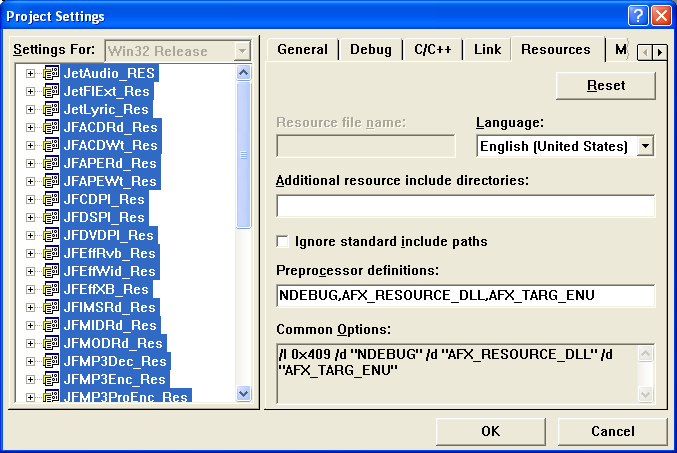677x453 pixels.
Task: Click the Reset button
Action: (606, 86)
